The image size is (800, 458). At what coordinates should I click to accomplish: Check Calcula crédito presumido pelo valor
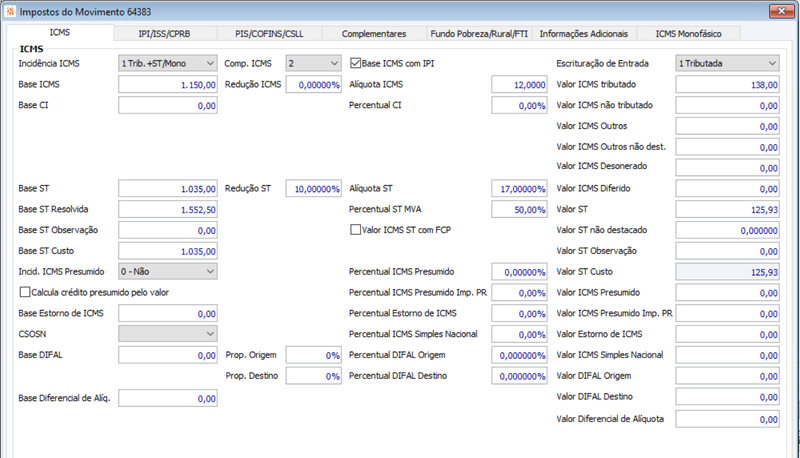click(24, 292)
